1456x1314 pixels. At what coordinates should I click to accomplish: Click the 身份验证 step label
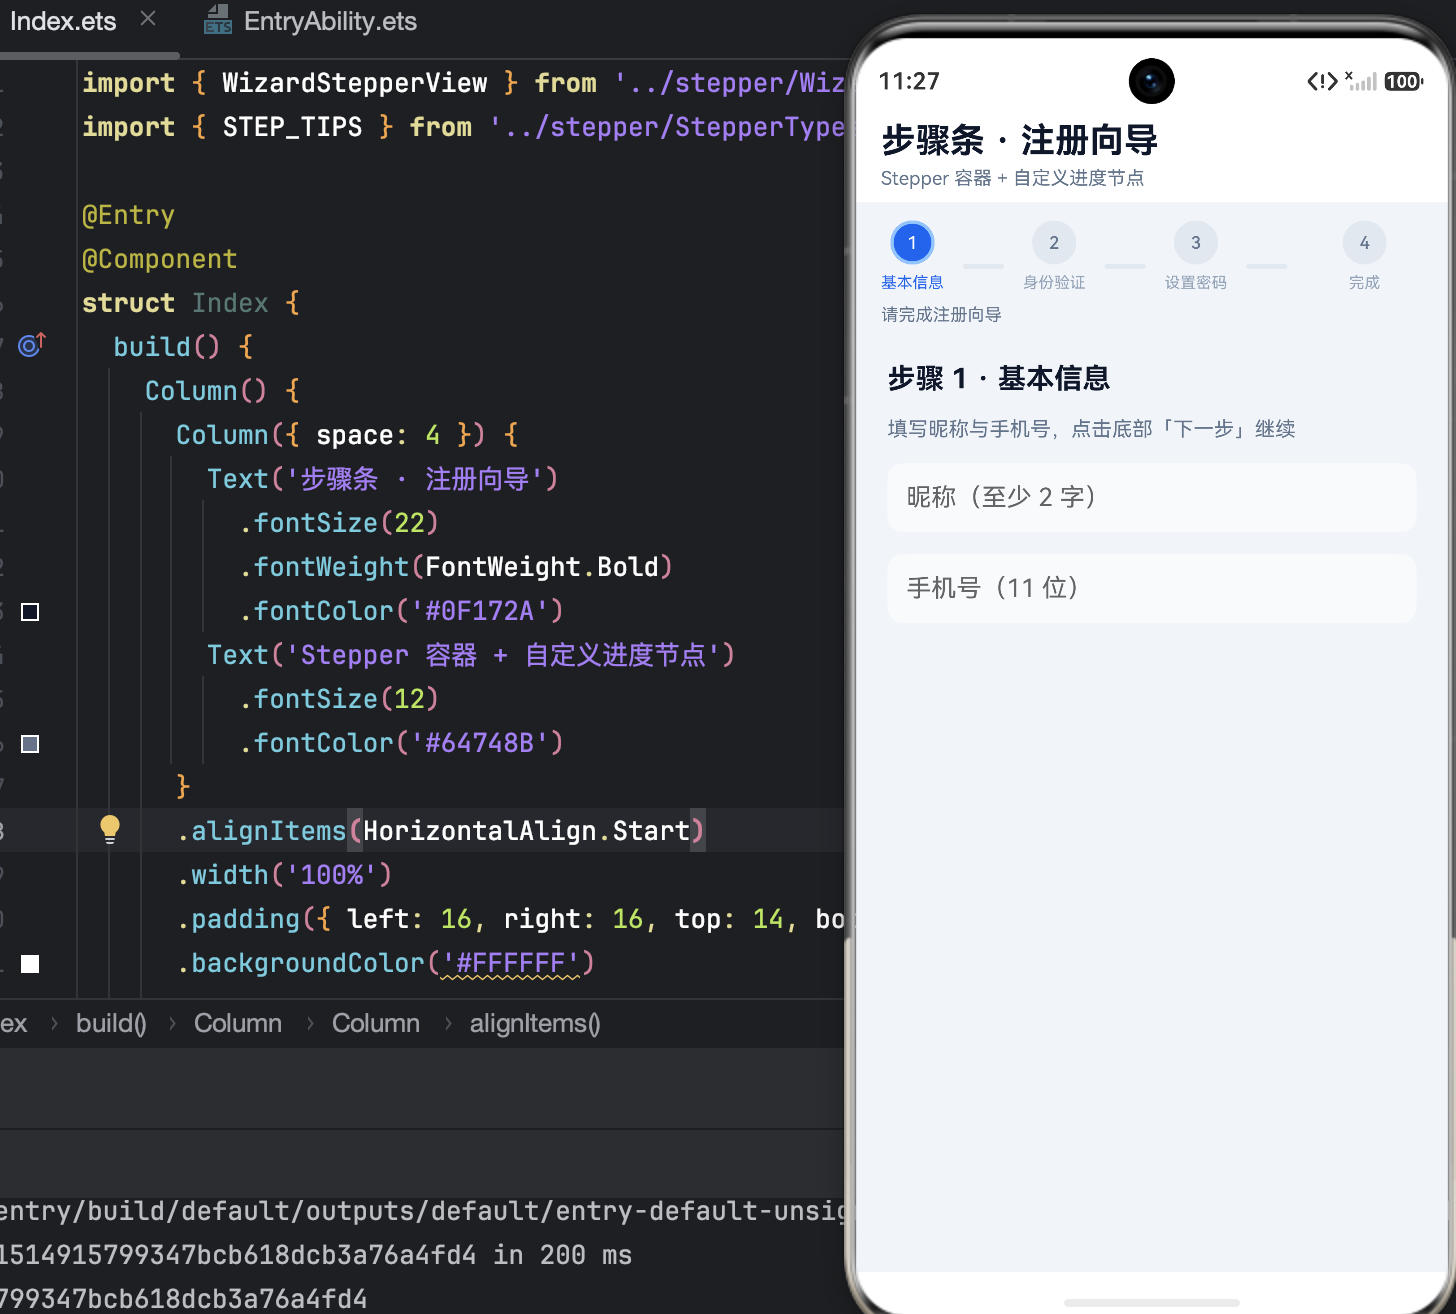[x=1054, y=283]
